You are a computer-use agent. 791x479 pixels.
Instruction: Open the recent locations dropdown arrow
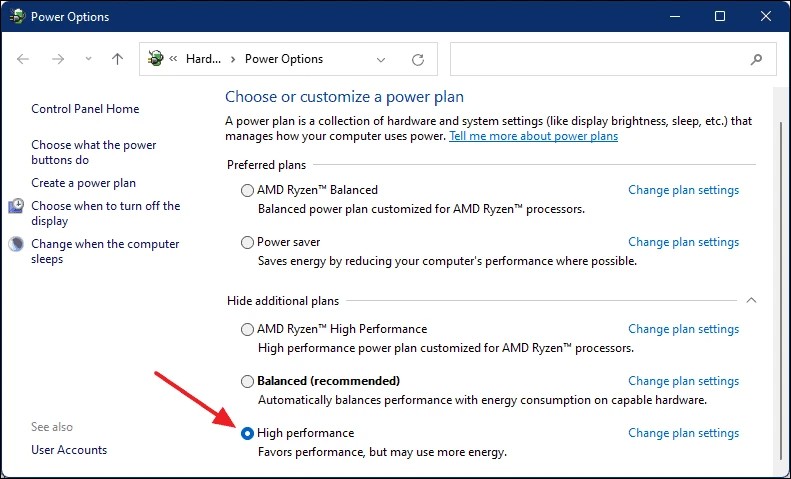tap(87, 59)
